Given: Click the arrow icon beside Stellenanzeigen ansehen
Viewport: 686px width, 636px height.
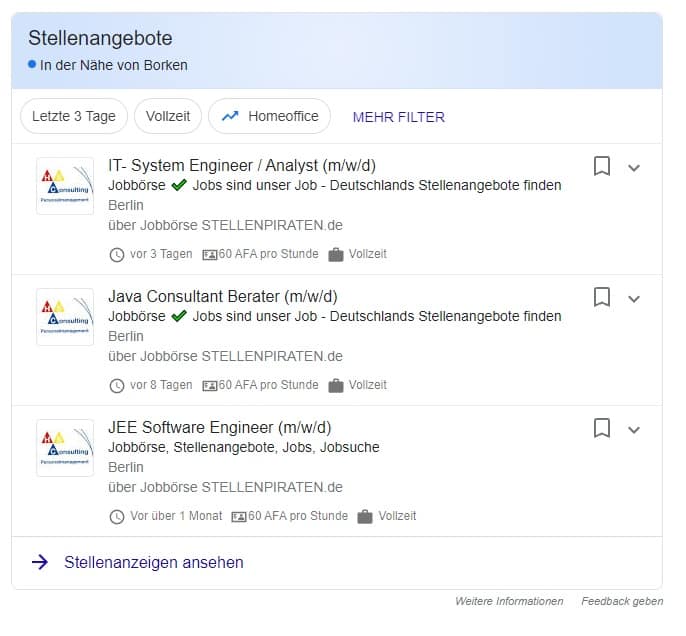Looking at the screenshot, I should (x=40, y=563).
